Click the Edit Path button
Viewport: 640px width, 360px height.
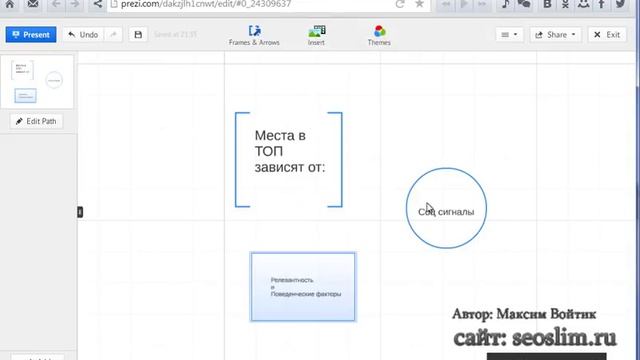click(x=36, y=121)
